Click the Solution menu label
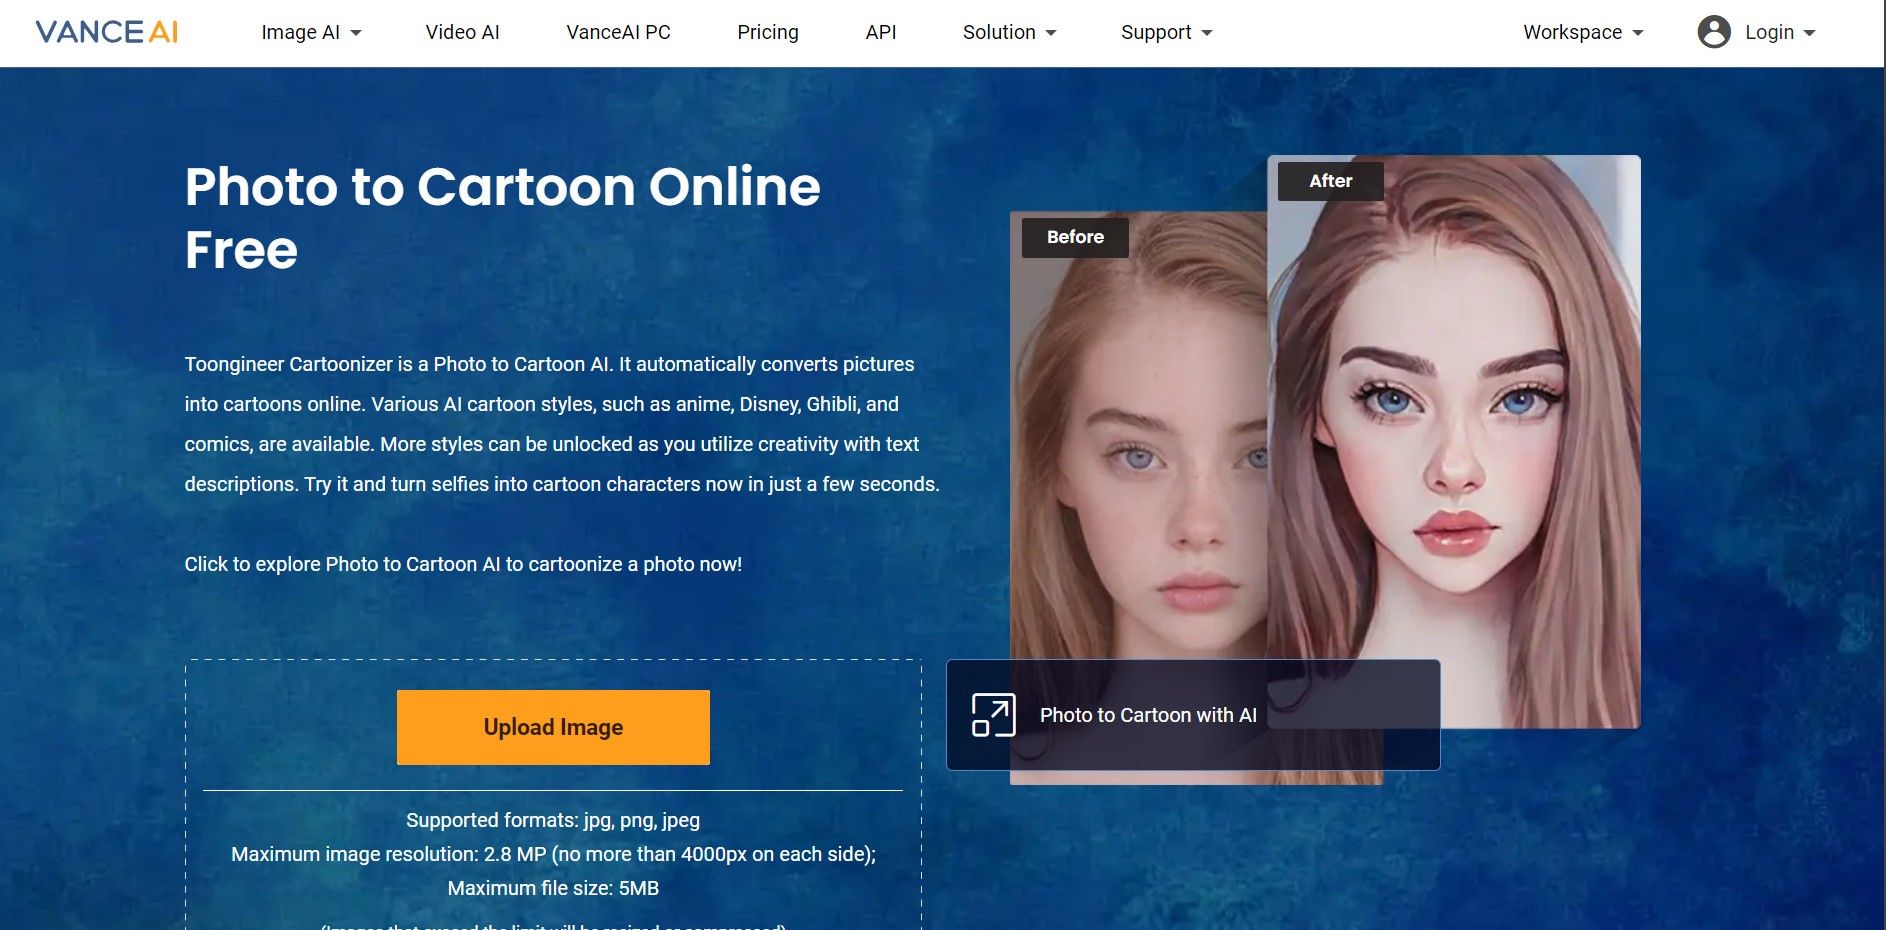Screen dimensions: 1886x930 click(999, 32)
